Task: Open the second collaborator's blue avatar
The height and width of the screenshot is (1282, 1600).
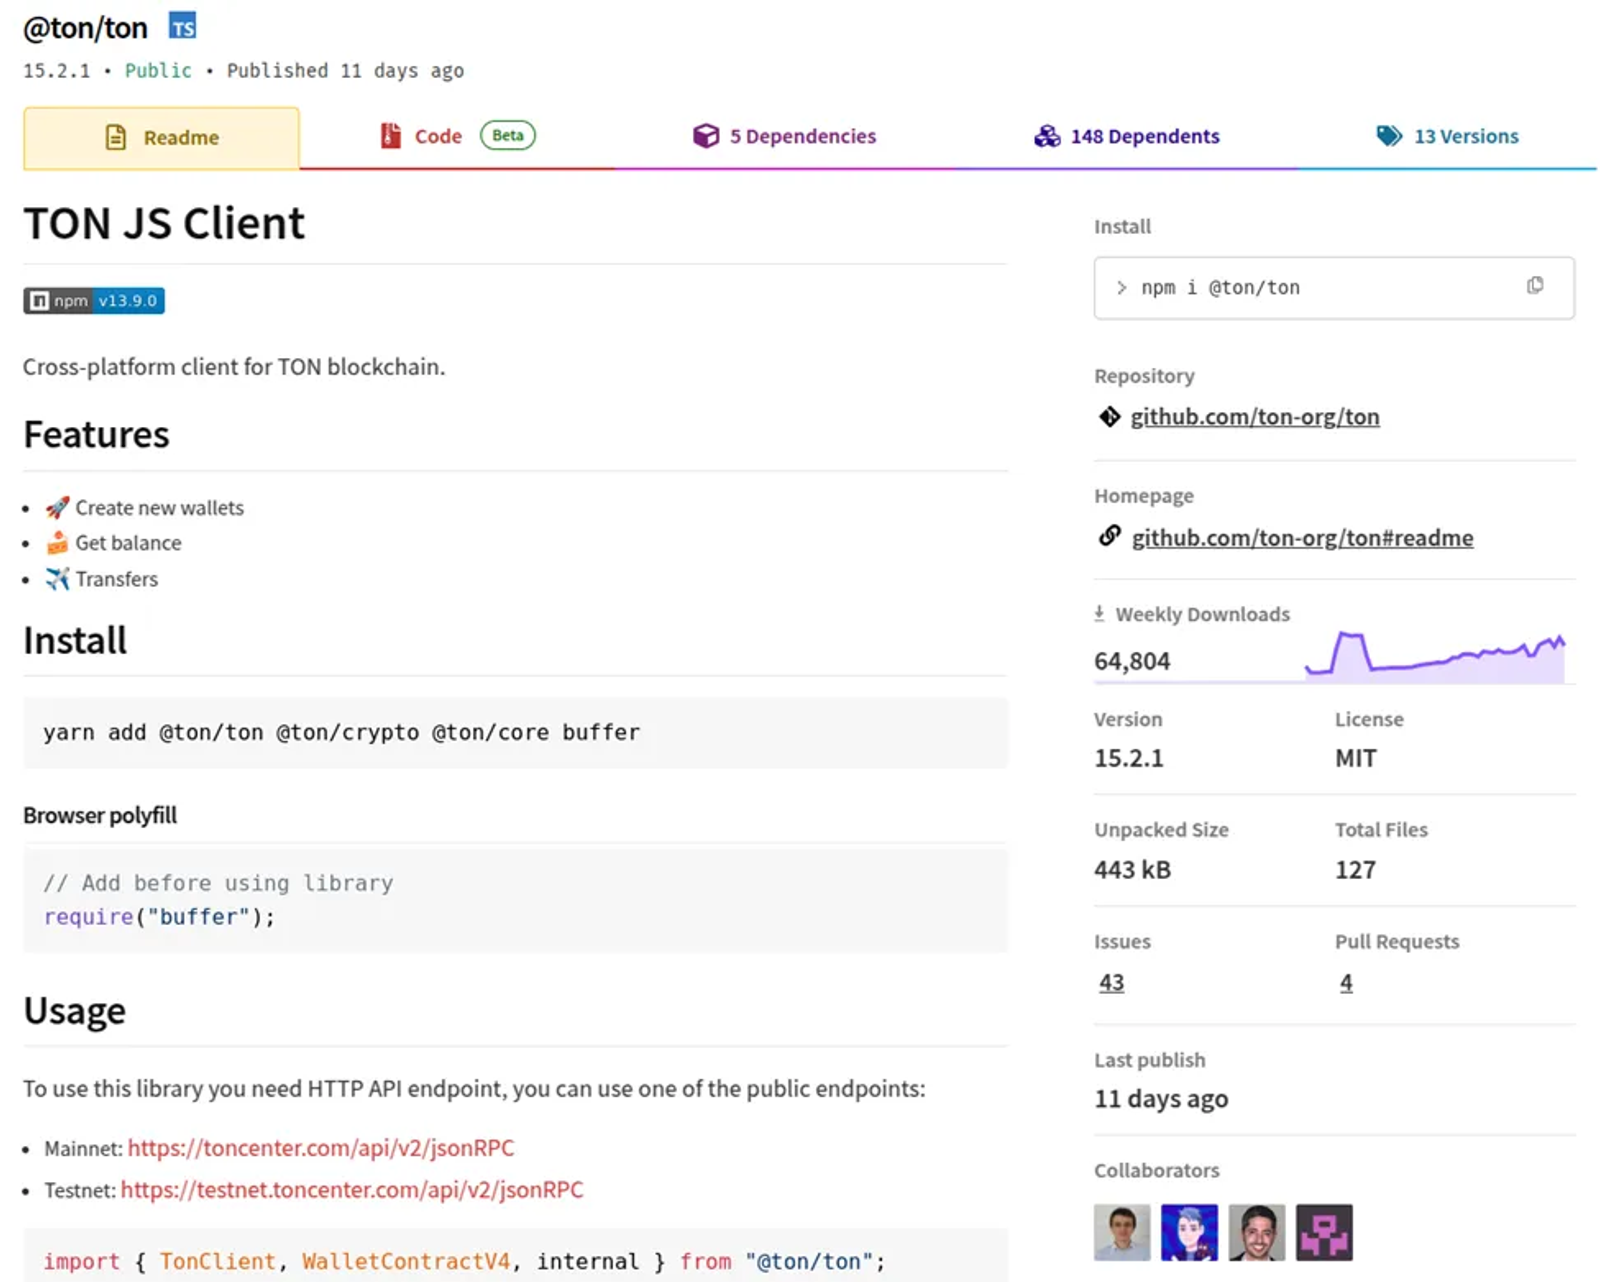Action: (1189, 1232)
